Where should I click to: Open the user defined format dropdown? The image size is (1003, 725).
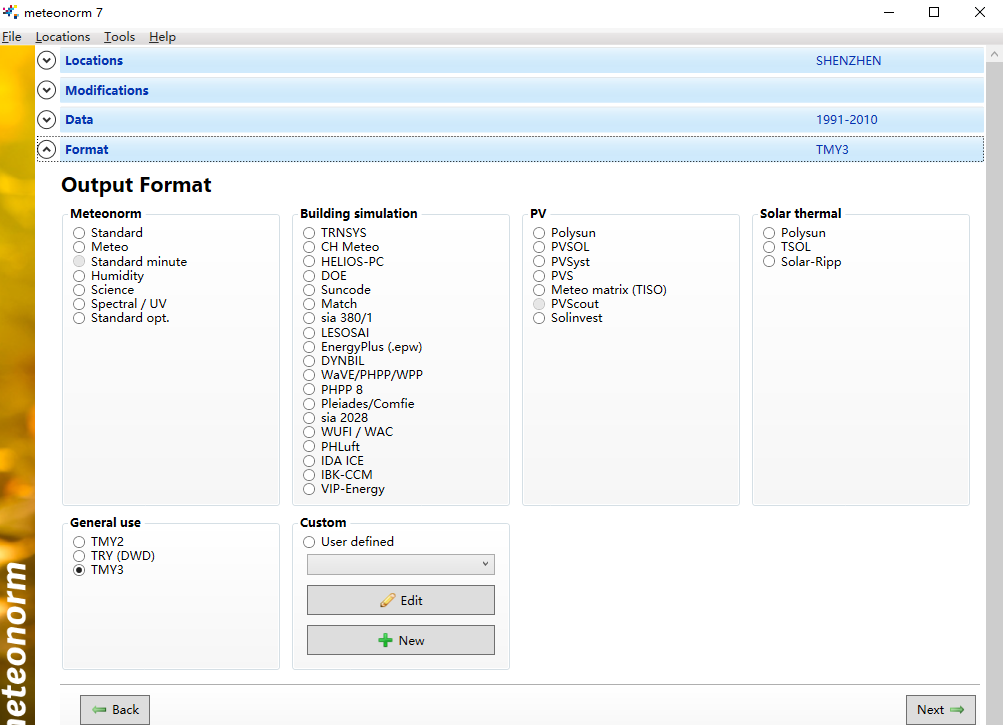tap(400, 565)
